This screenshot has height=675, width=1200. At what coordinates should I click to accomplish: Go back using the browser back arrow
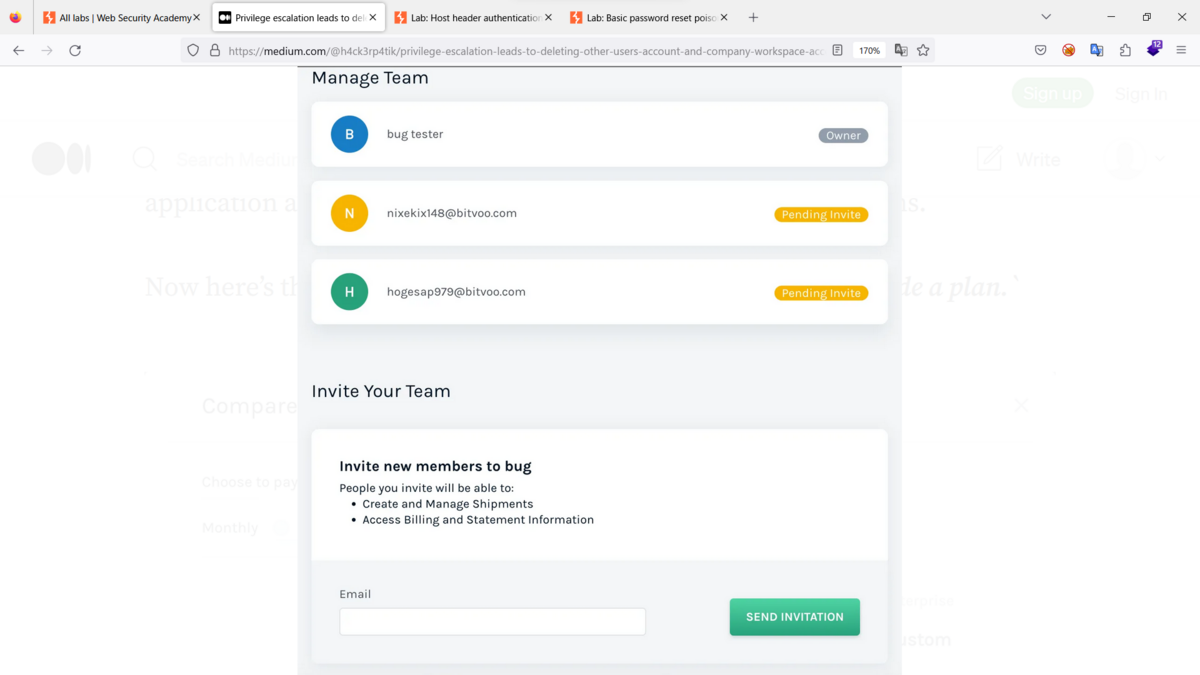coord(18,50)
